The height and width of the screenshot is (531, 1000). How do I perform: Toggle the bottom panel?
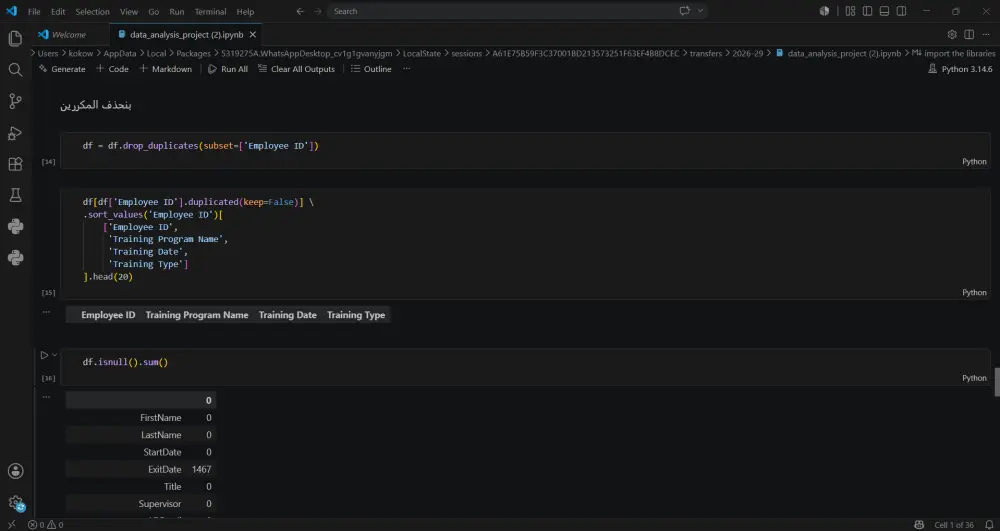884,11
